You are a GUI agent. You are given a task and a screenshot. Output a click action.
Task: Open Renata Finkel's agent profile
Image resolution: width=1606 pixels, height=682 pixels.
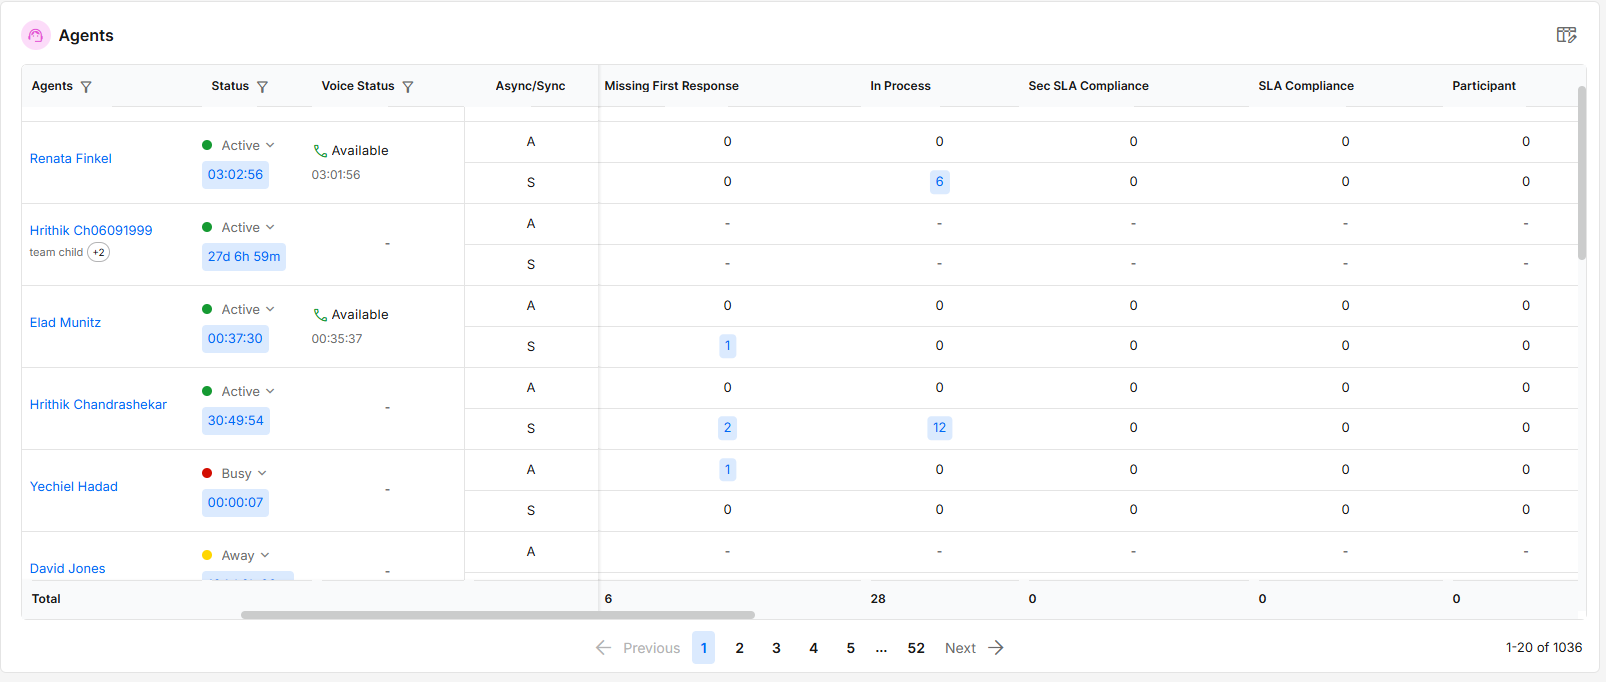(x=71, y=159)
